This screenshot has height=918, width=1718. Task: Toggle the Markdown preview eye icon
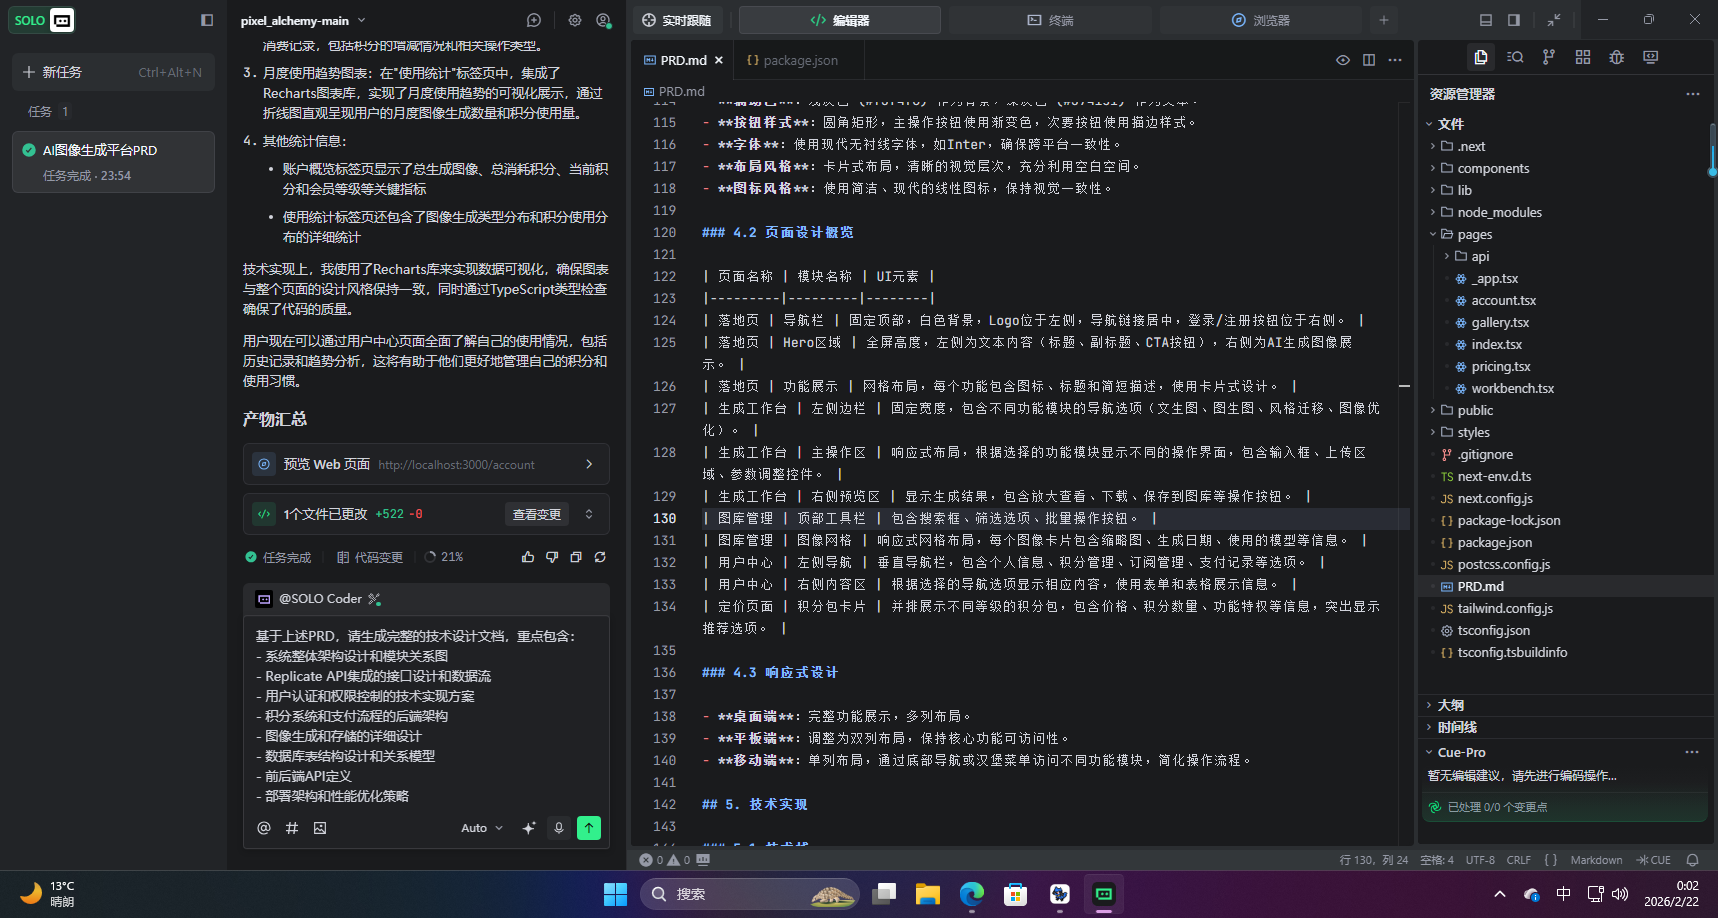(1342, 59)
